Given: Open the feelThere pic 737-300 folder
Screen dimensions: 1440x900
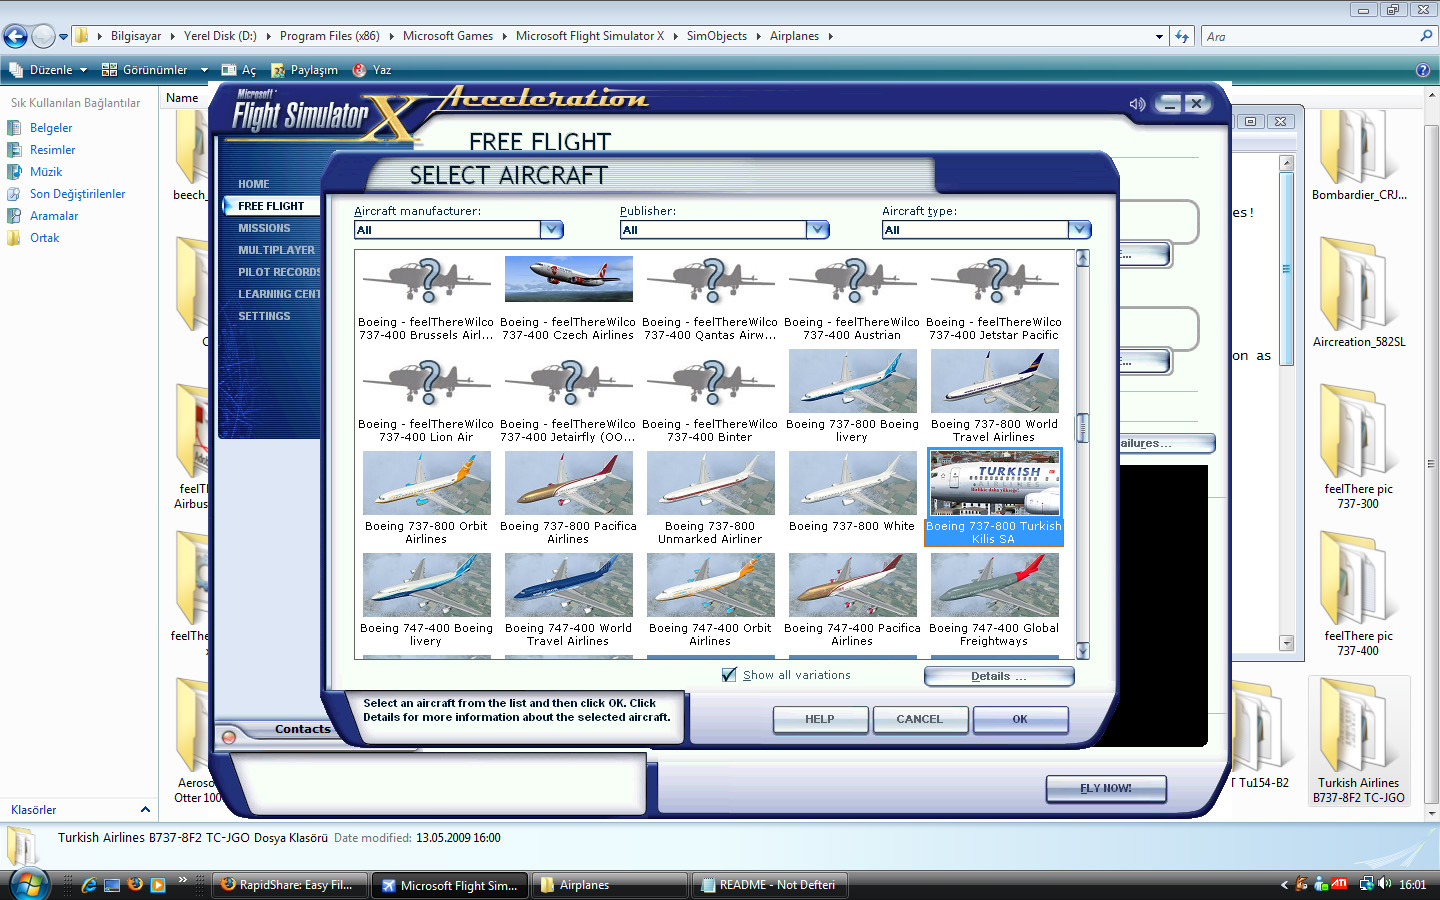Looking at the screenshot, I should pos(1358,448).
